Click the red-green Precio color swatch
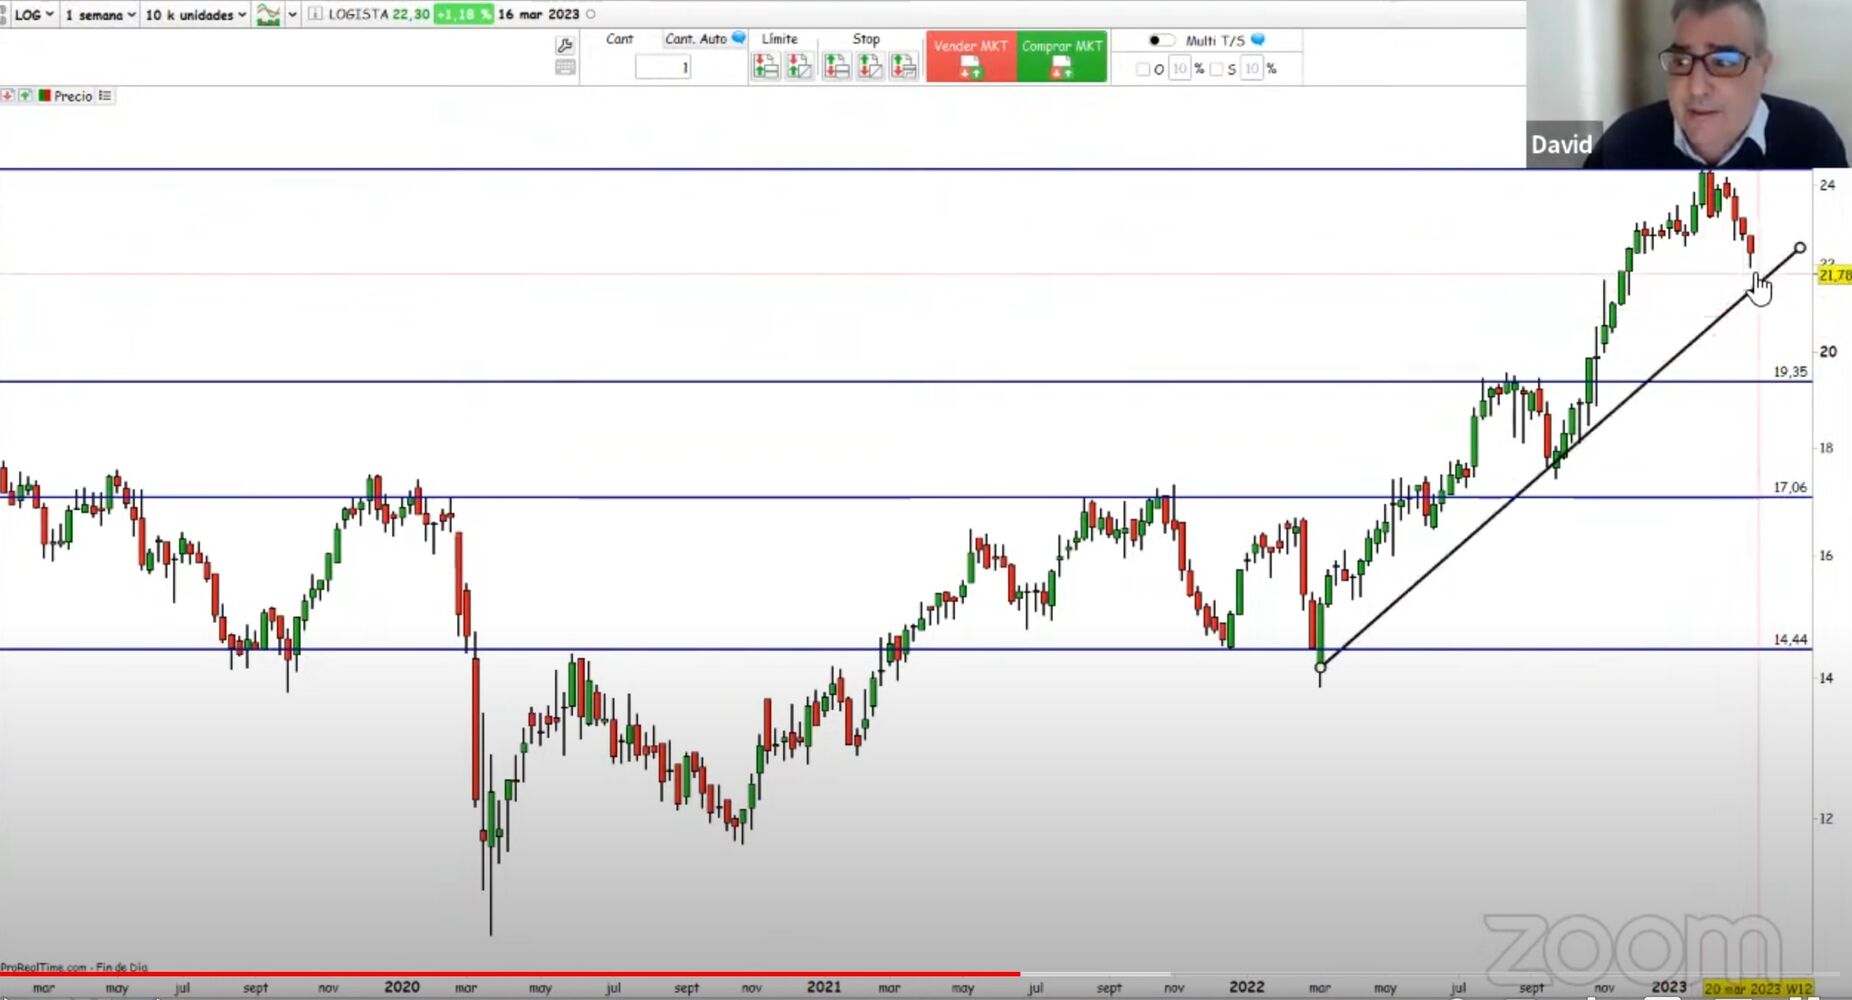1852x1000 pixels. (x=44, y=96)
